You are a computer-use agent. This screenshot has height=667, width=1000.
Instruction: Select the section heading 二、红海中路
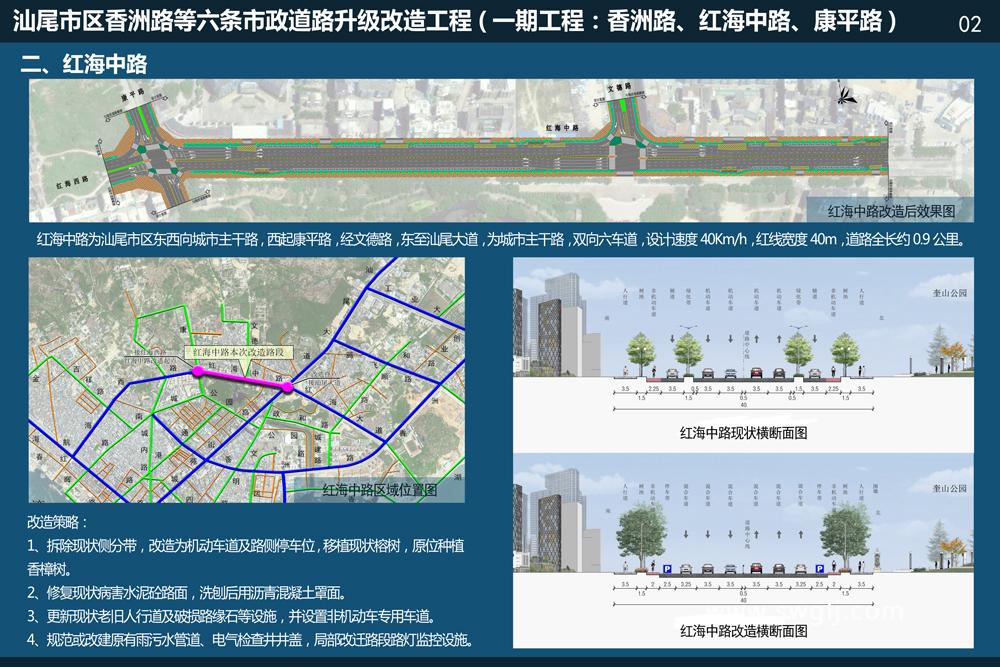pyautogui.click(x=85, y=65)
